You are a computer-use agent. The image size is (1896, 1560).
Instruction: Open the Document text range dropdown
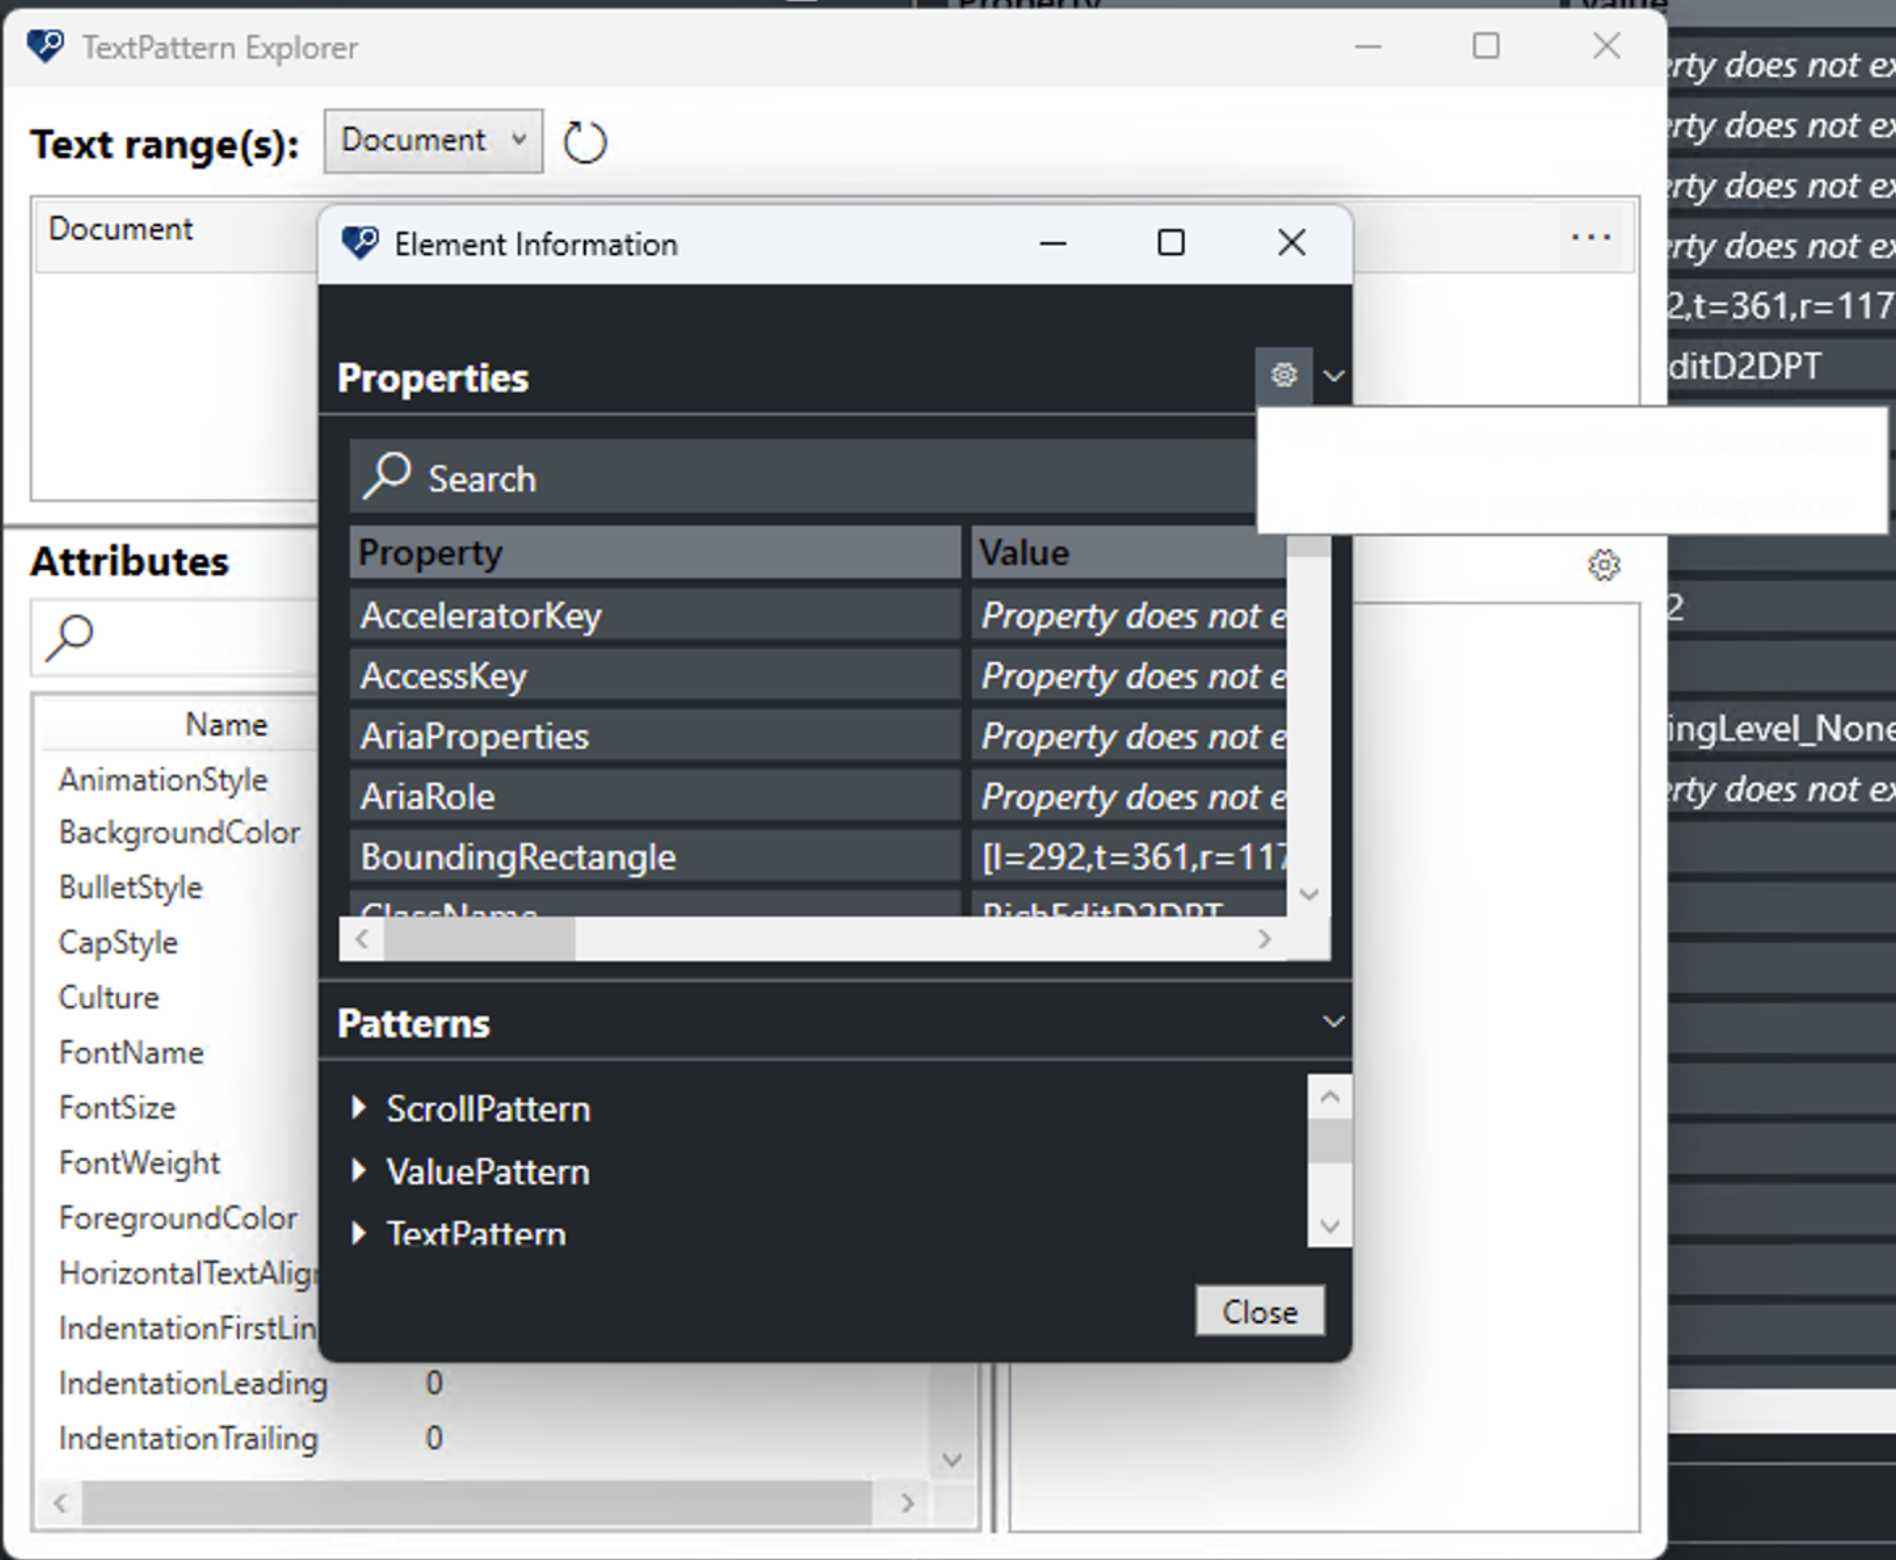[x=432, y=140]
